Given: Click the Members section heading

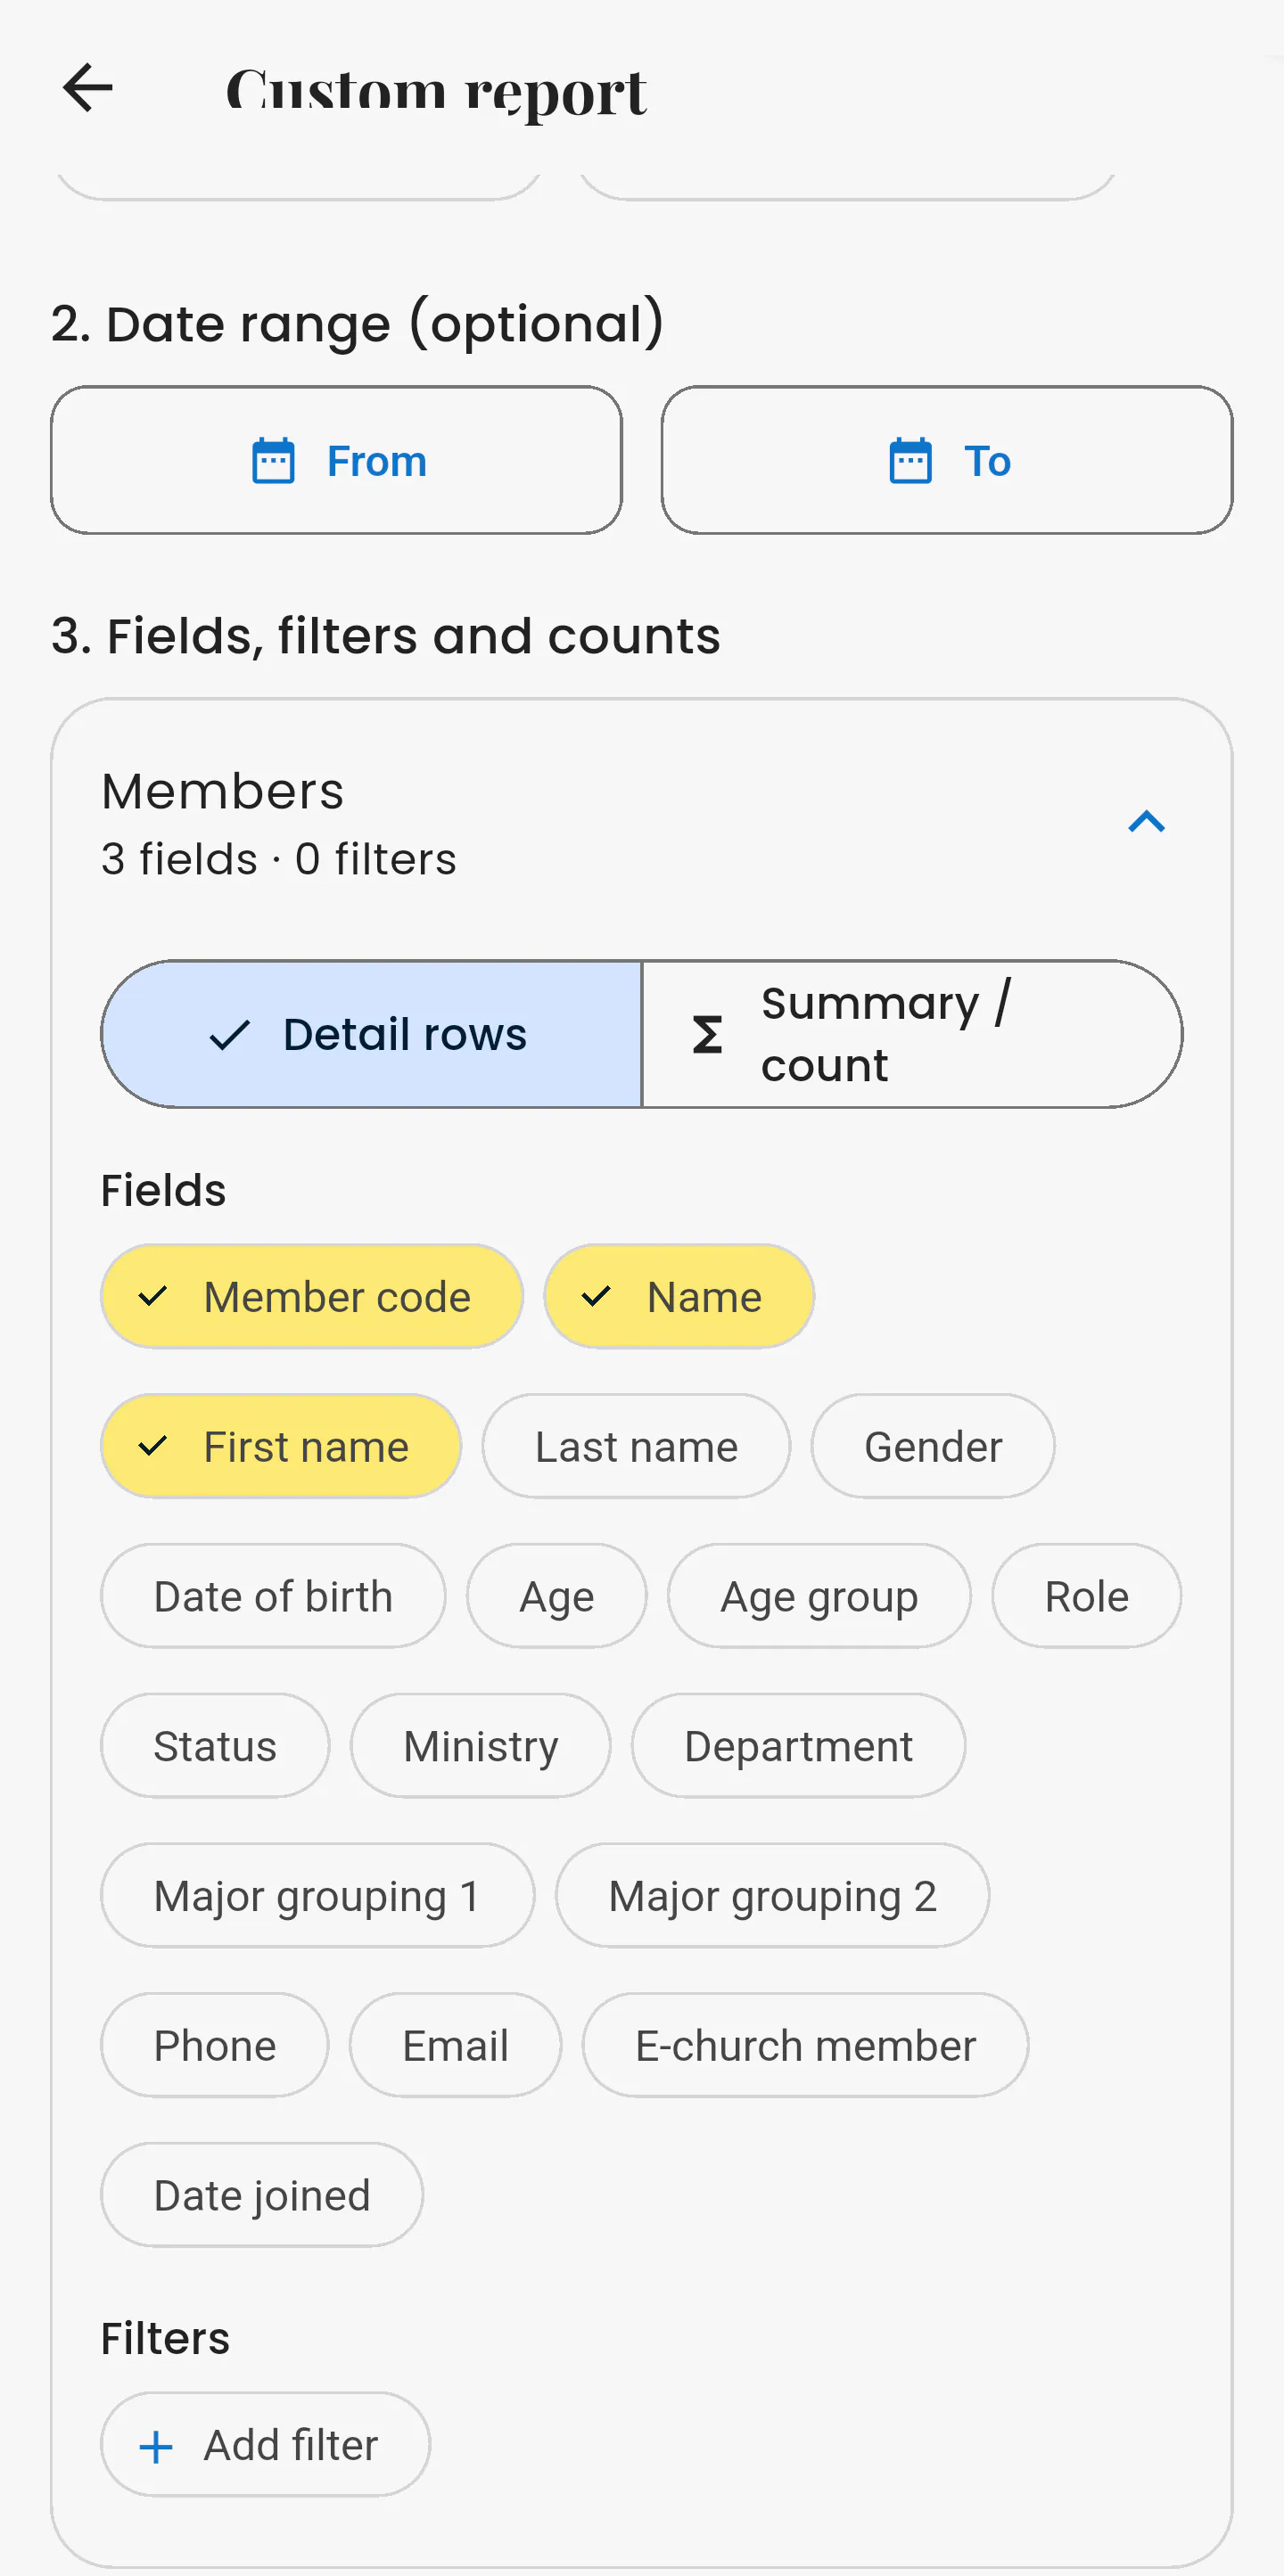Looking at the screenshot, I should pos(222,791).
